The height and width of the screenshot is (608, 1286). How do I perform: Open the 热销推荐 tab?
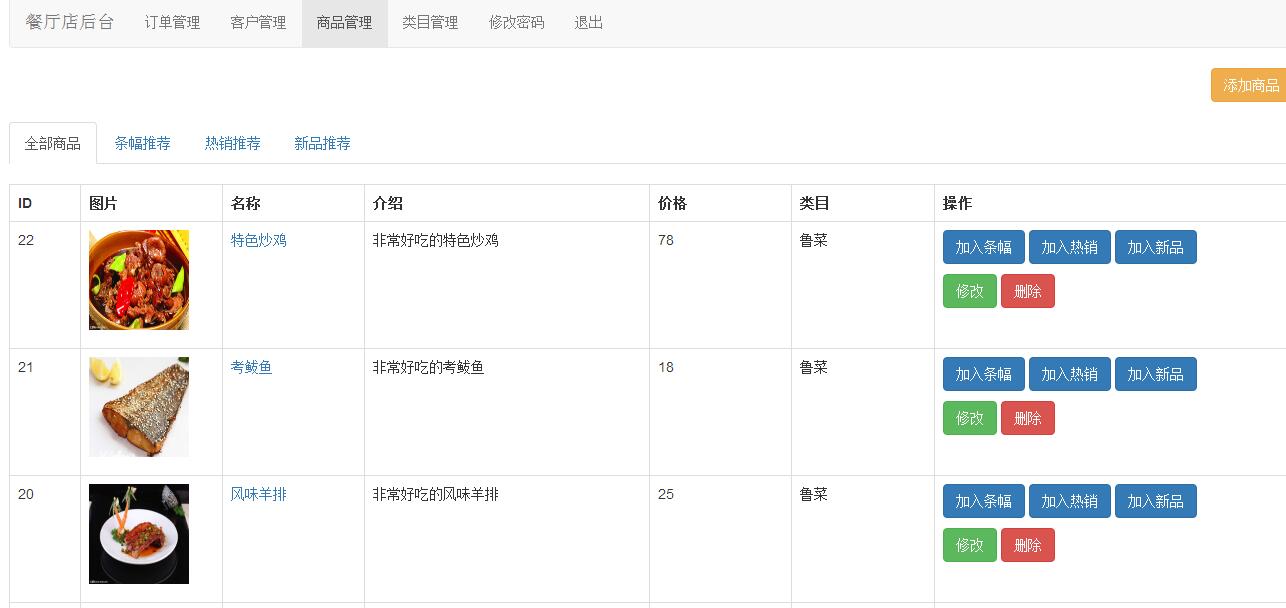[x=232, y=144]
